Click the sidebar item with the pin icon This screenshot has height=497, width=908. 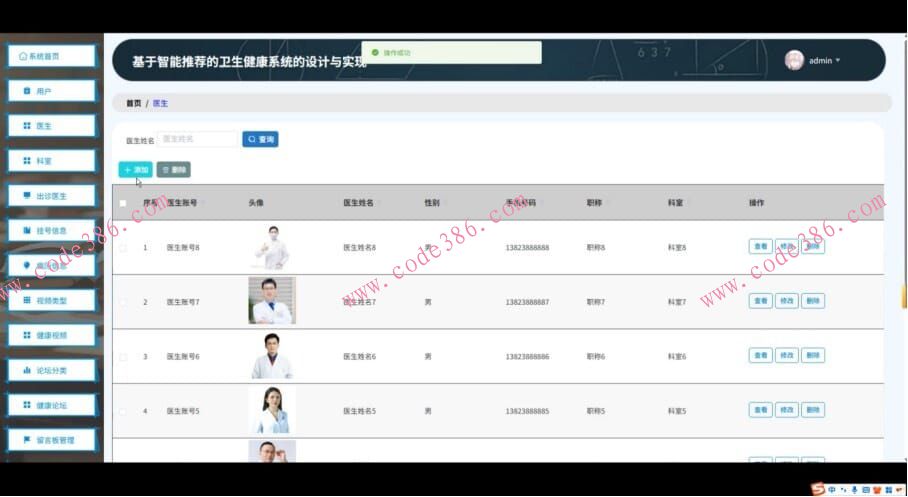tap(52, 265)
